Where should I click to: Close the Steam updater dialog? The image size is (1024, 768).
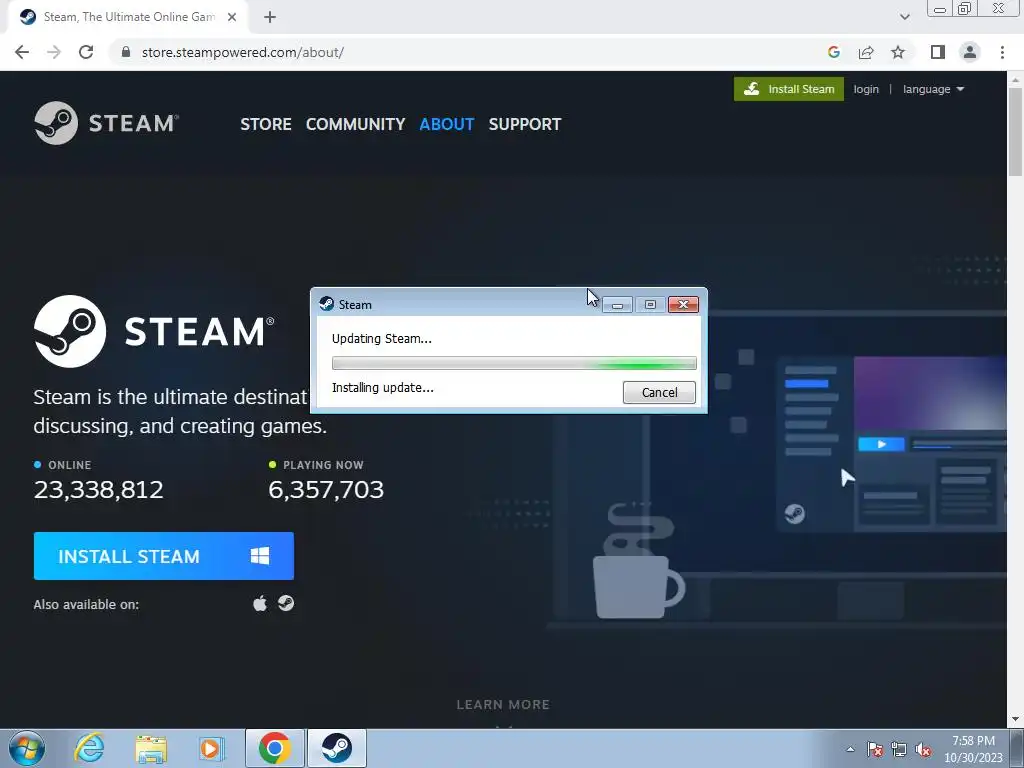click(x=683, y=304)
